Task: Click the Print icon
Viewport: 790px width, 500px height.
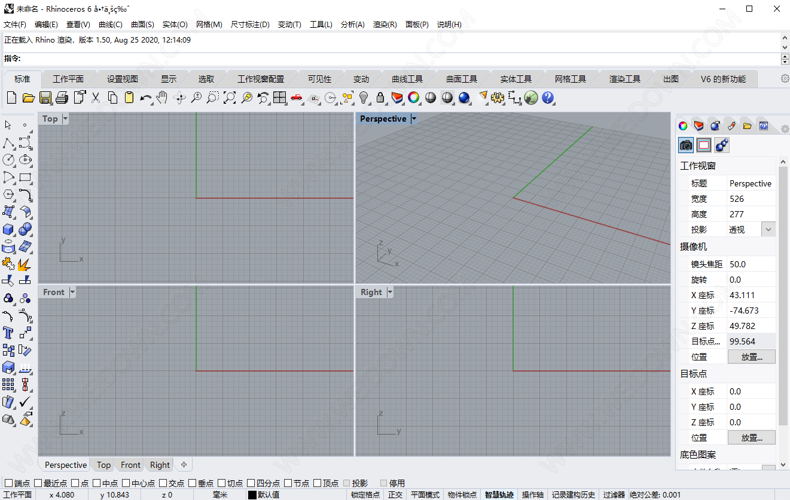Action: pos(62,98)
